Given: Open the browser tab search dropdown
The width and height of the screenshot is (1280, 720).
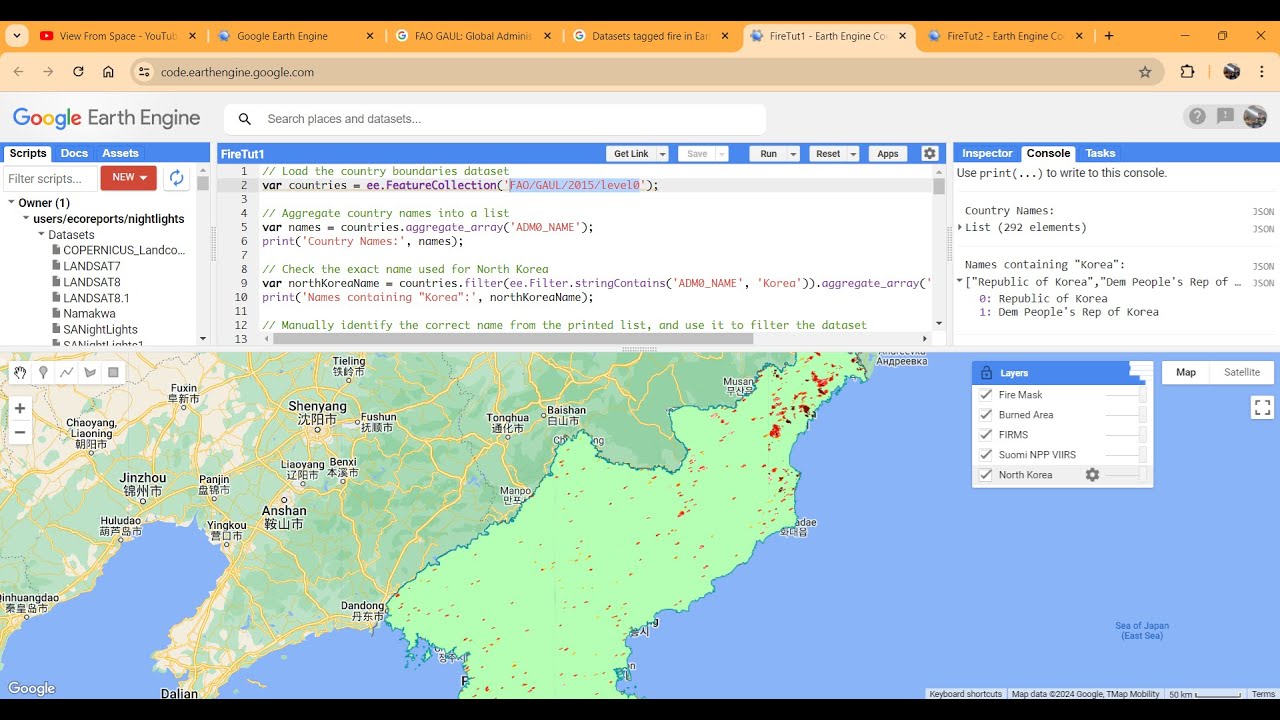Looking at the screenshot, I should coord(17,36).
